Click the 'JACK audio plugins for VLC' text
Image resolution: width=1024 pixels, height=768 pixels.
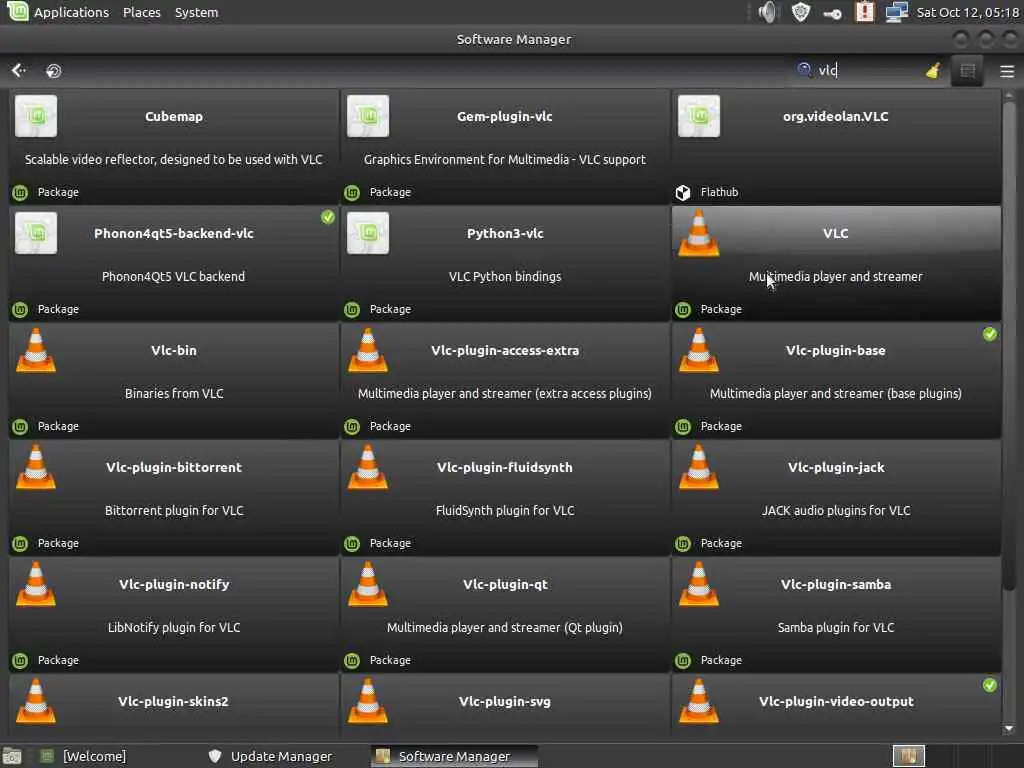(x=836, y=510)
